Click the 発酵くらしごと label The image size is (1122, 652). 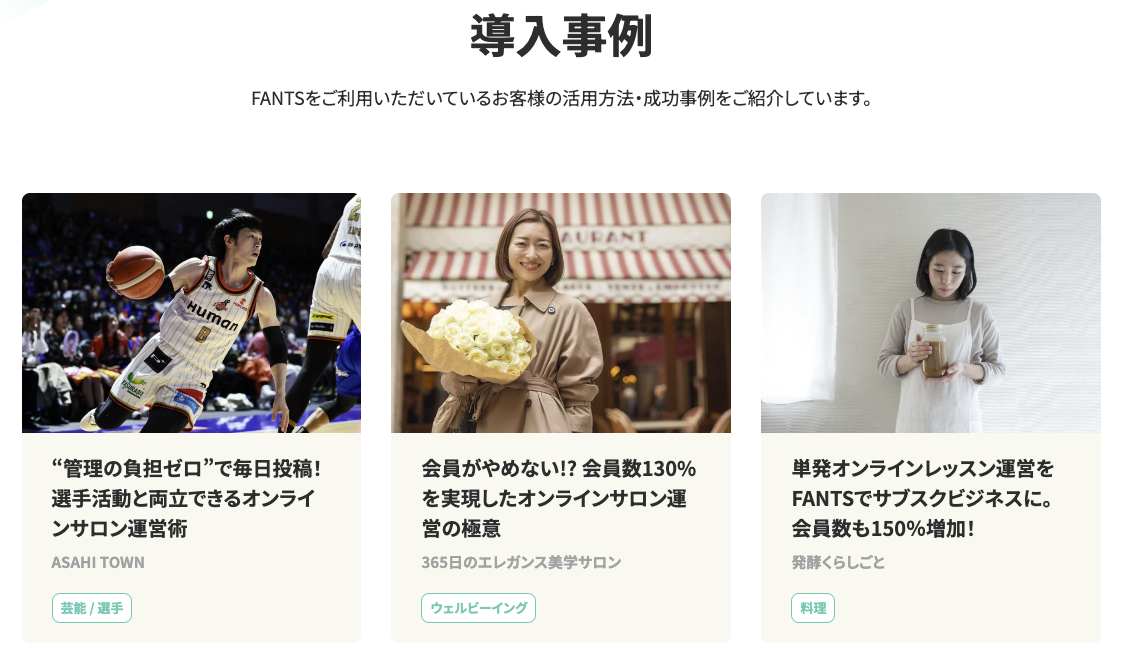pyautogui.click(x=838, y=563)
